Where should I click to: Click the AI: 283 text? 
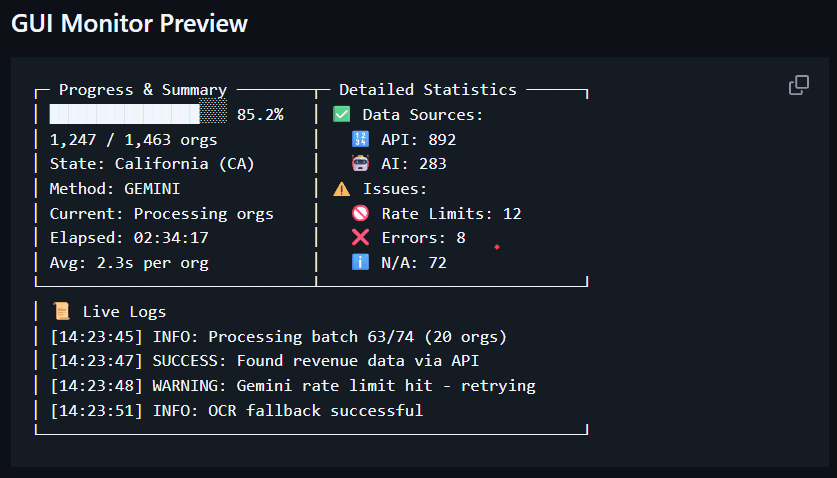pyautogui.click(x=414, y=164)
